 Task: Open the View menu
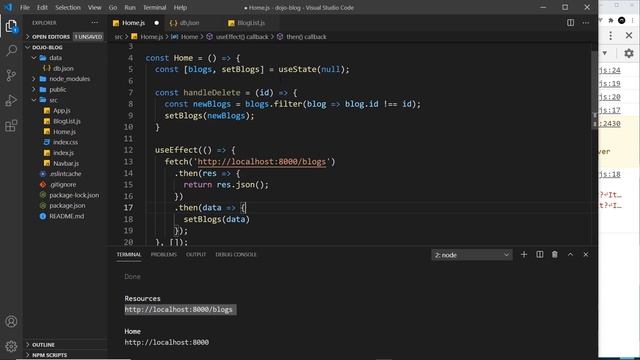(x=94, y=7)
